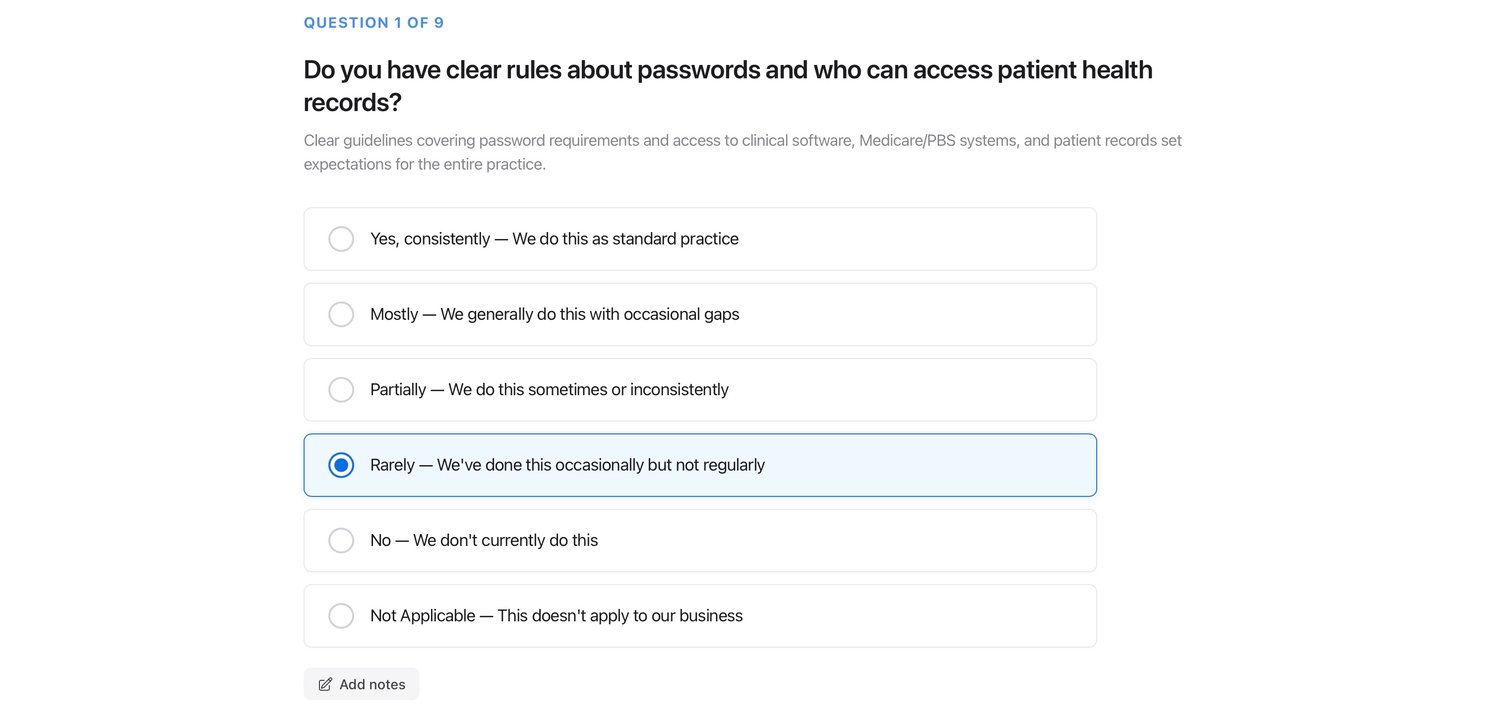Click the question heading about passwords
Screen dimensions: 1500x721
728,86
